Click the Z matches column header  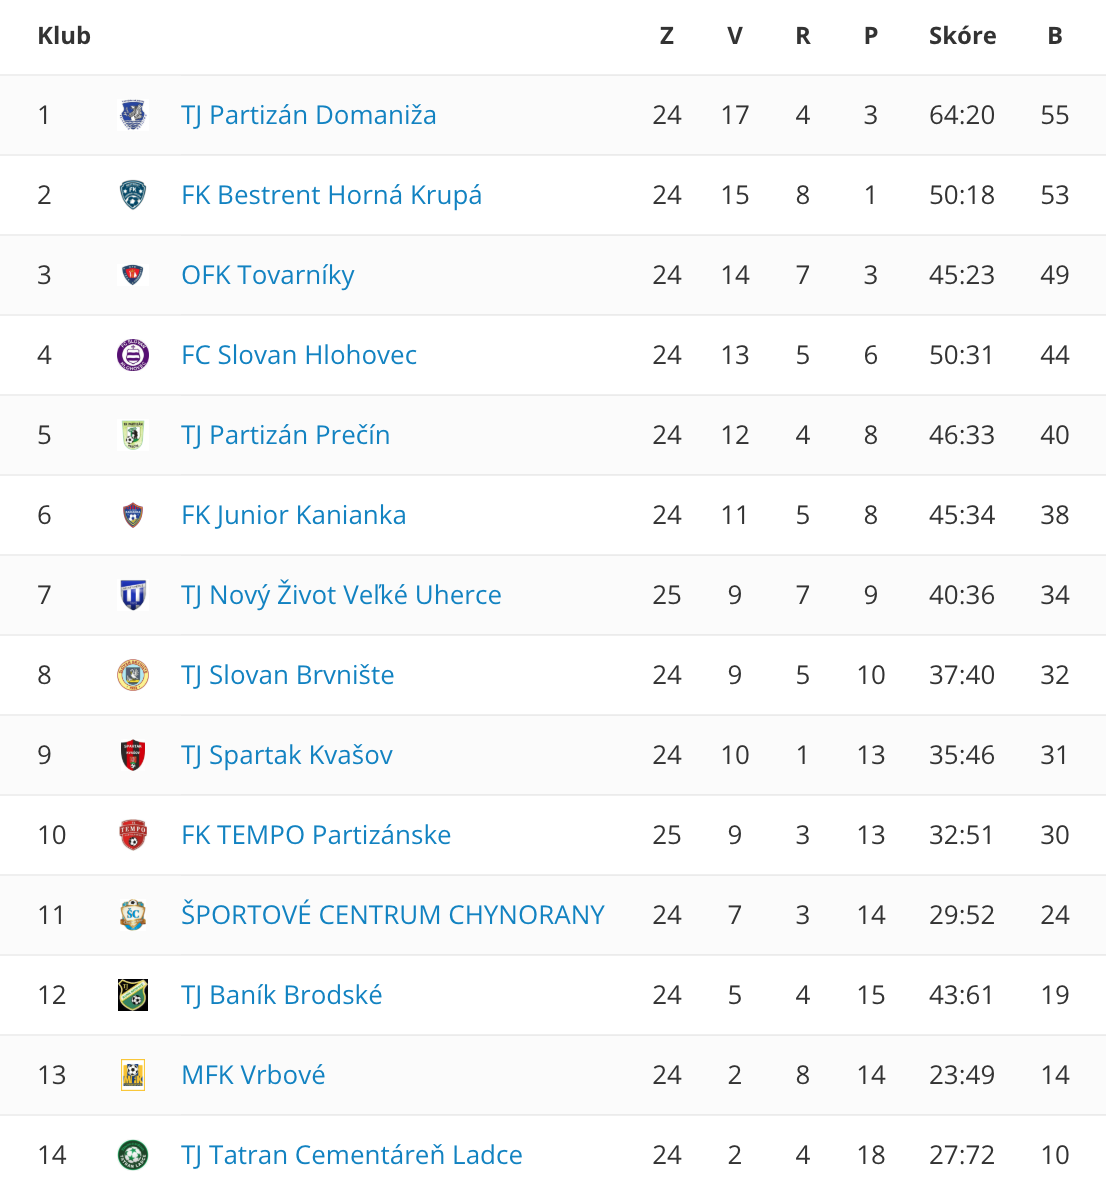pos(666,36)
